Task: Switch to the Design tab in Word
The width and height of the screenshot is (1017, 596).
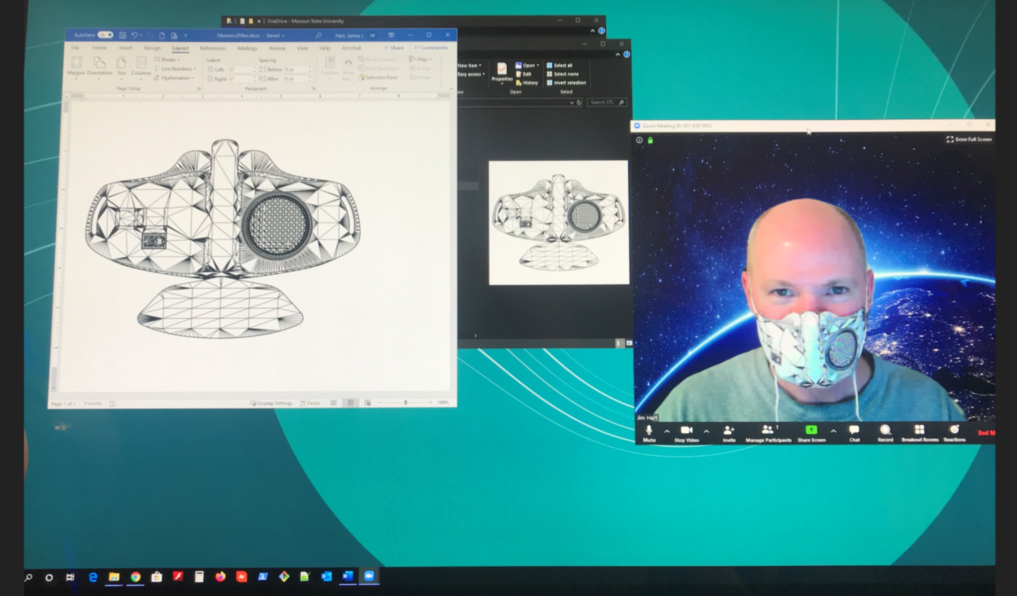Action: (x=152, y=48)
